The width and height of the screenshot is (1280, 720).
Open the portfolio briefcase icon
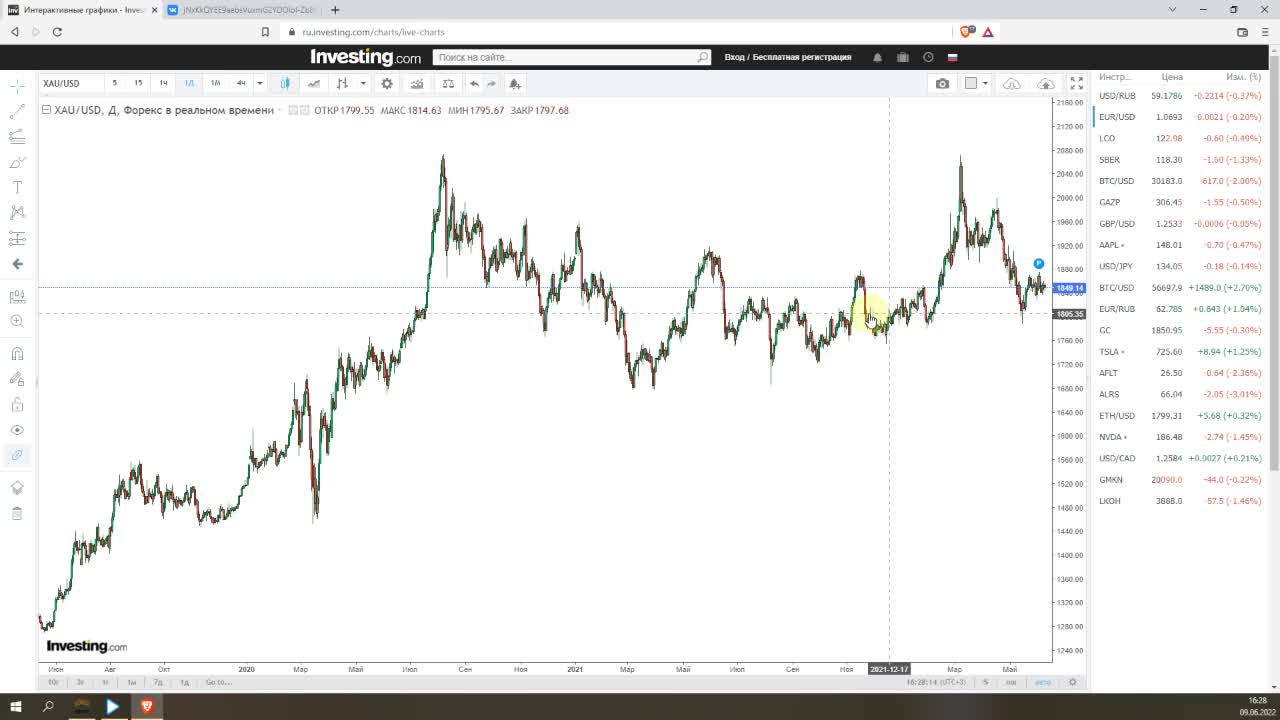point(903,57)
